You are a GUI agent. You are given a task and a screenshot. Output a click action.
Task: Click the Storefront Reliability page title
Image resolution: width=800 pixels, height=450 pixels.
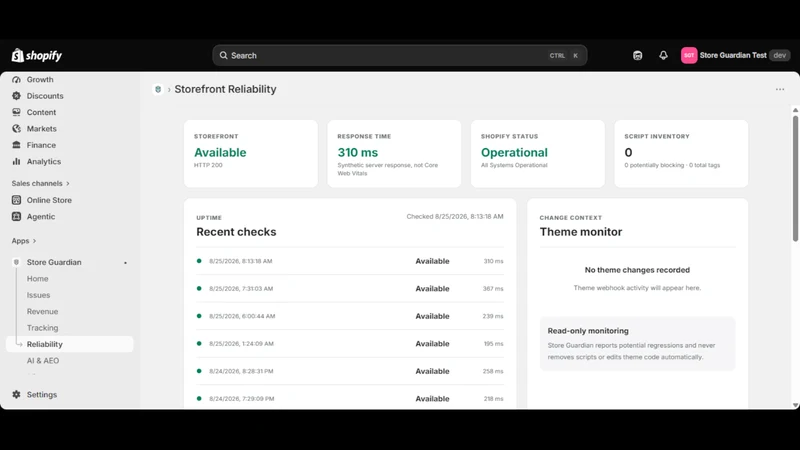click(x=225, y=89)
